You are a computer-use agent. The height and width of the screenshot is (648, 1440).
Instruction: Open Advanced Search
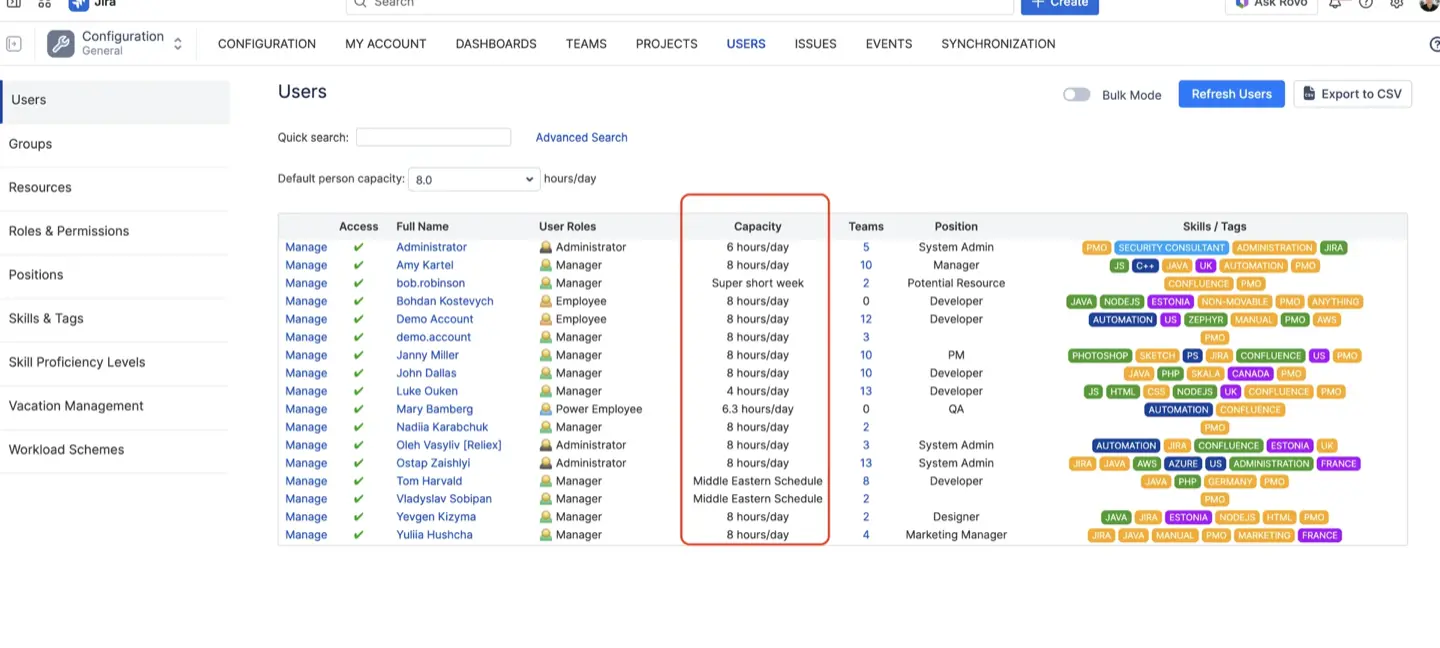coord(581,137)
